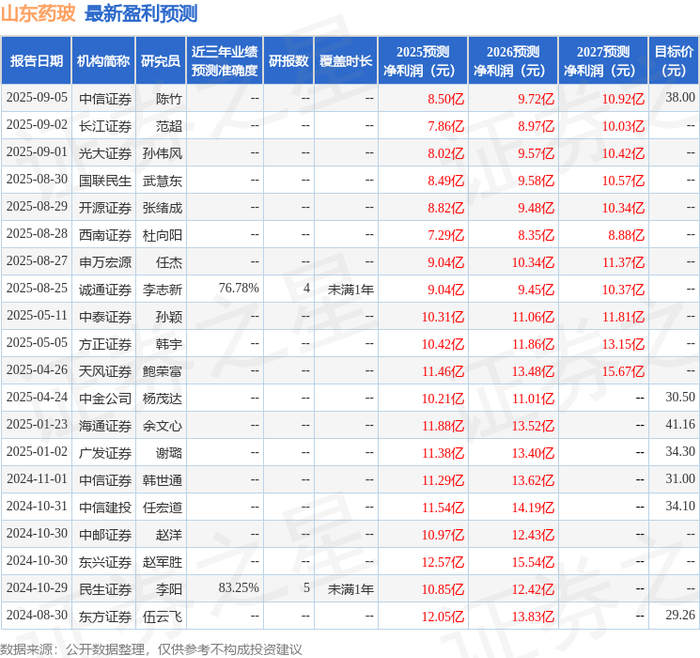Viewport: 700px width, 658px height.
Task: Click the 14.19亿 forecast value
Action: [533, 508]
